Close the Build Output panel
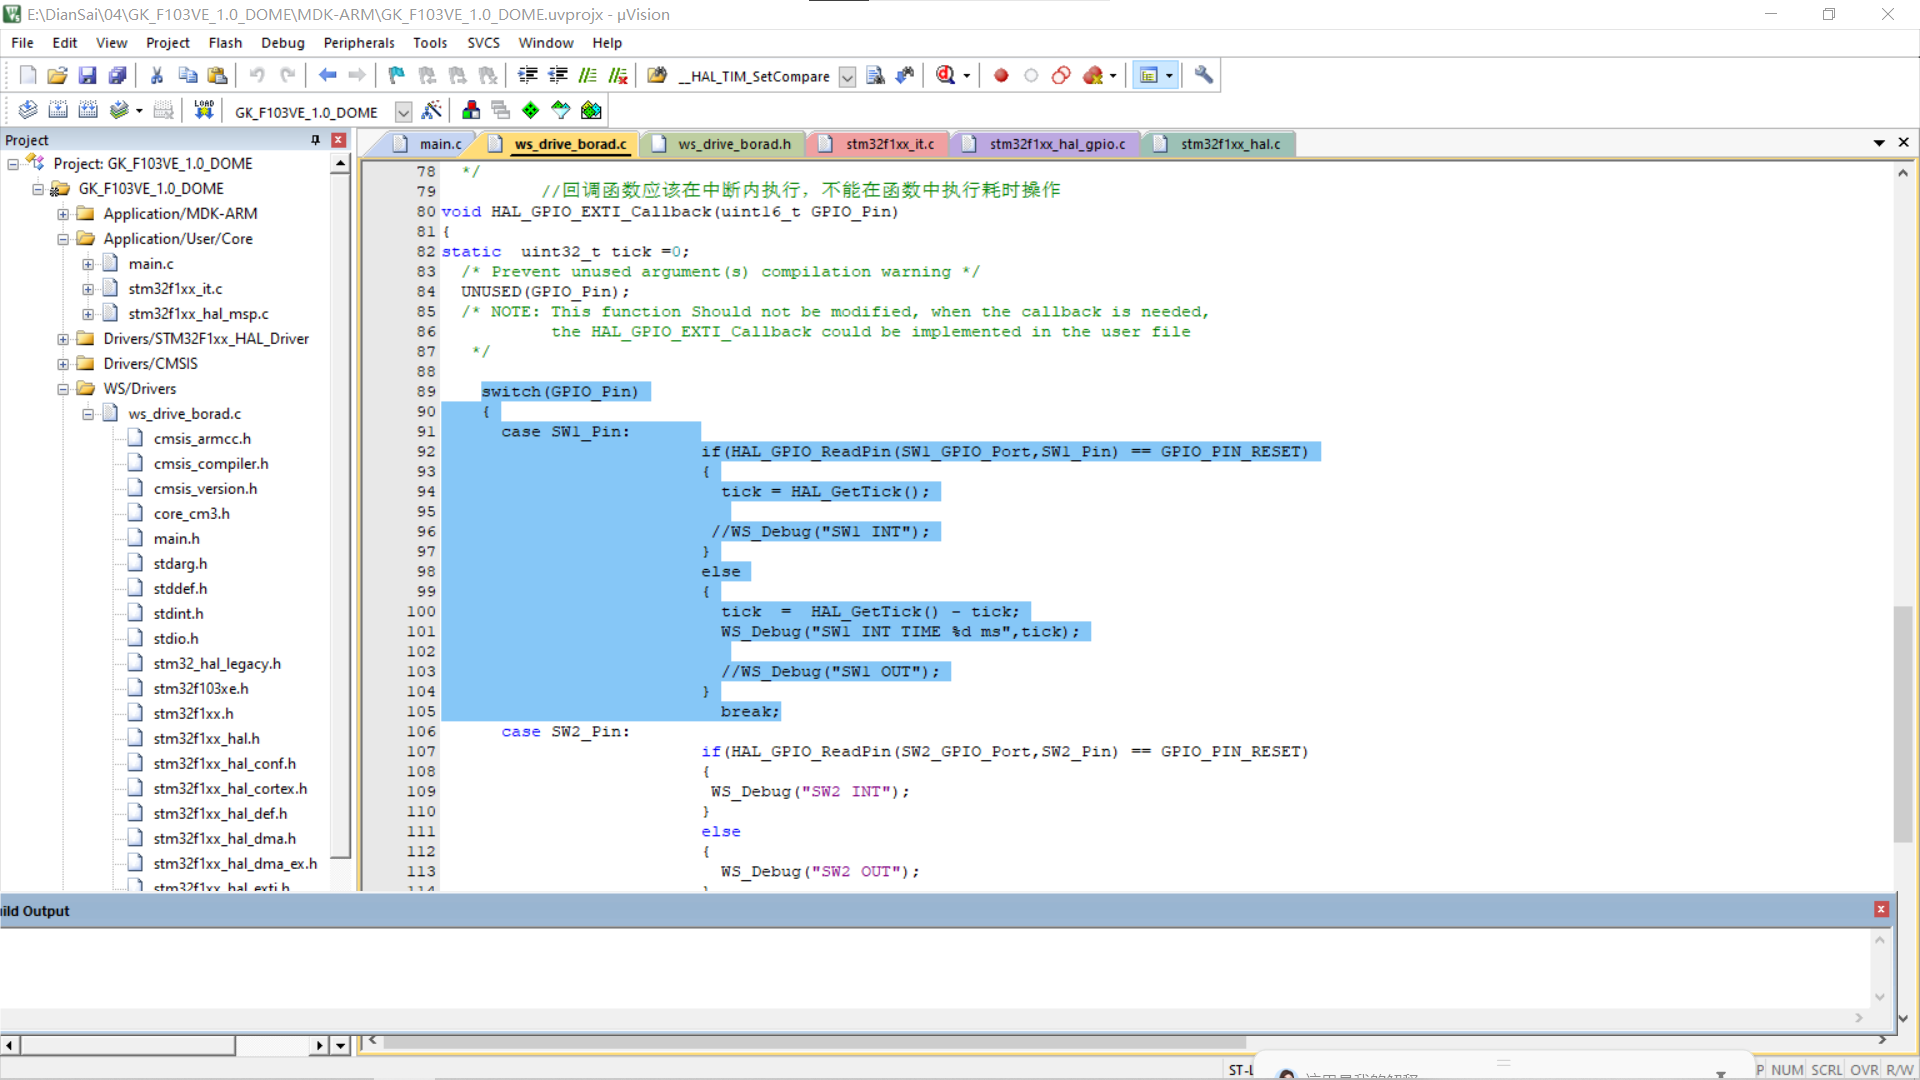The width and height of the screenshot is (1920, 1080). [x=1881, y=909]
